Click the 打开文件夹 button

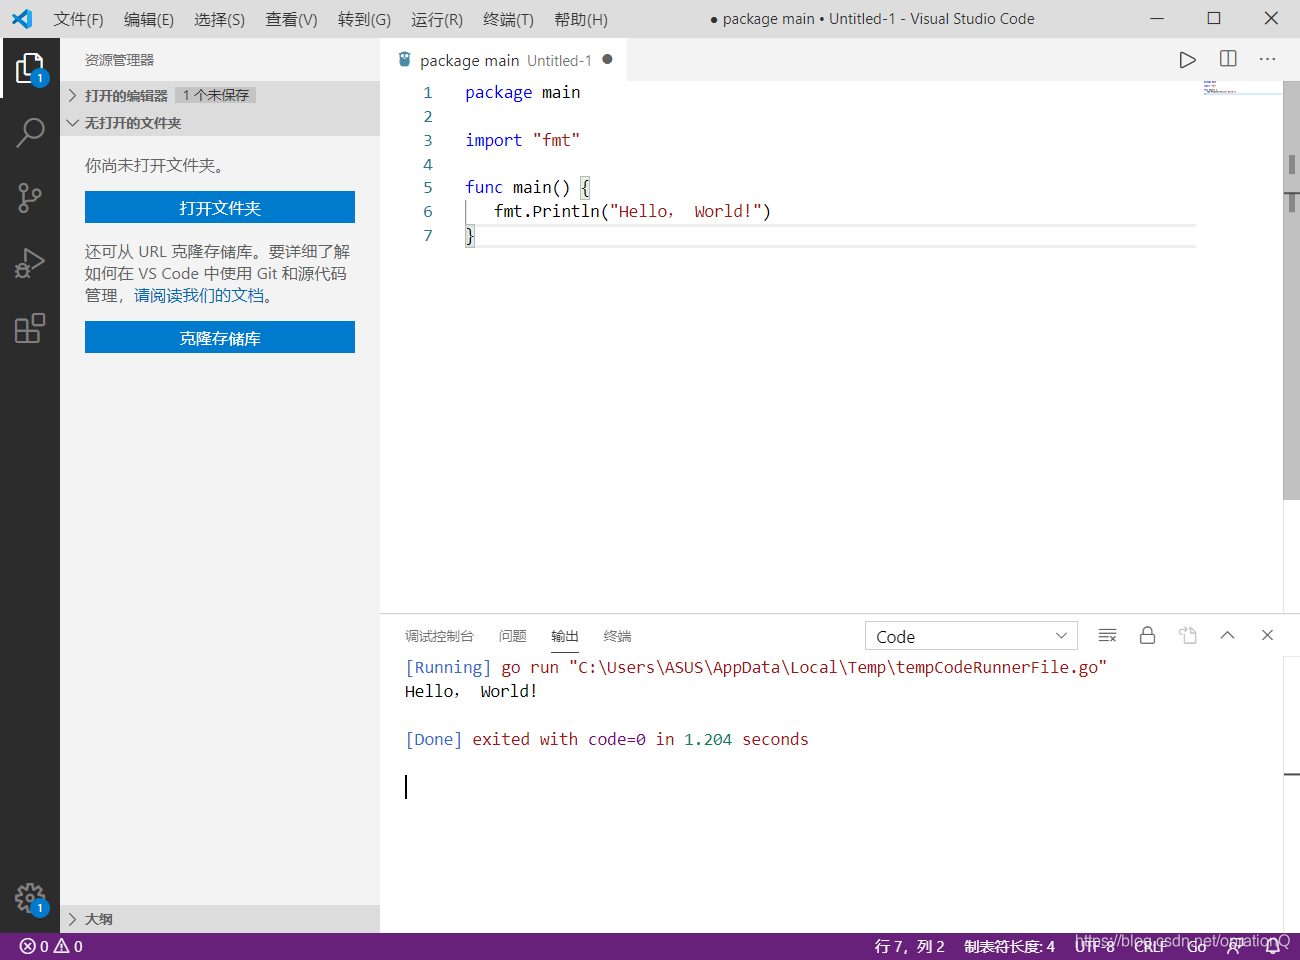[220, 207]
